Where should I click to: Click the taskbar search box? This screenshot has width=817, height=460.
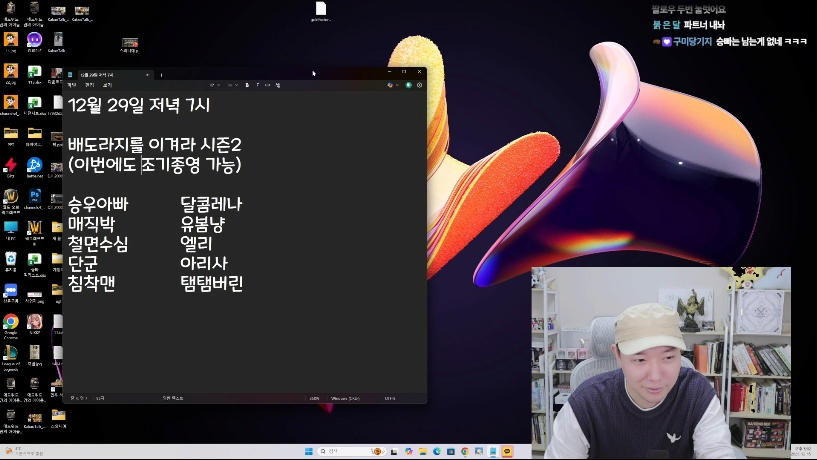point(346,451)
